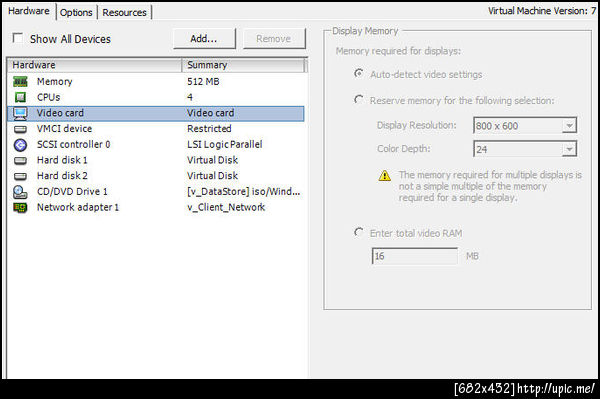Click the Hard disk 2 icon
The image size is (600, 399).
(20, 176)
